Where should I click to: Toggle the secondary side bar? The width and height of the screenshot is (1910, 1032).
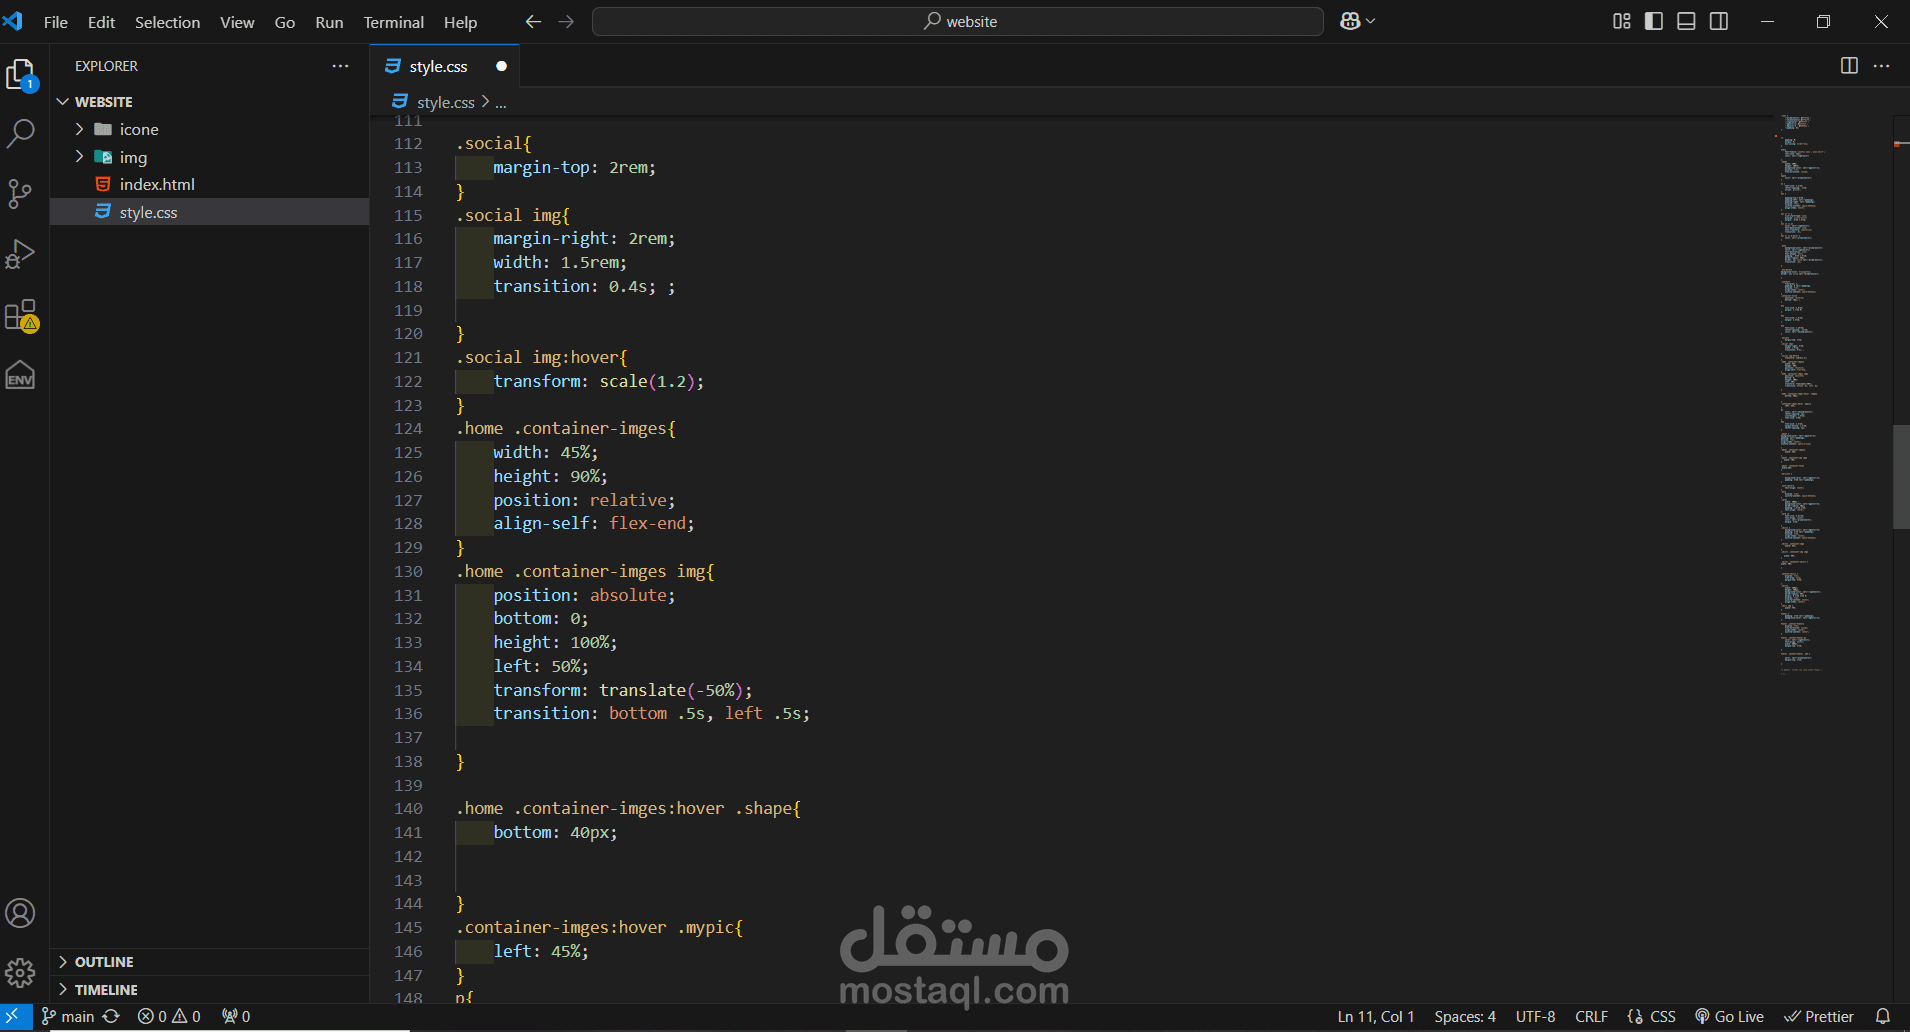tap(1719, 21)
